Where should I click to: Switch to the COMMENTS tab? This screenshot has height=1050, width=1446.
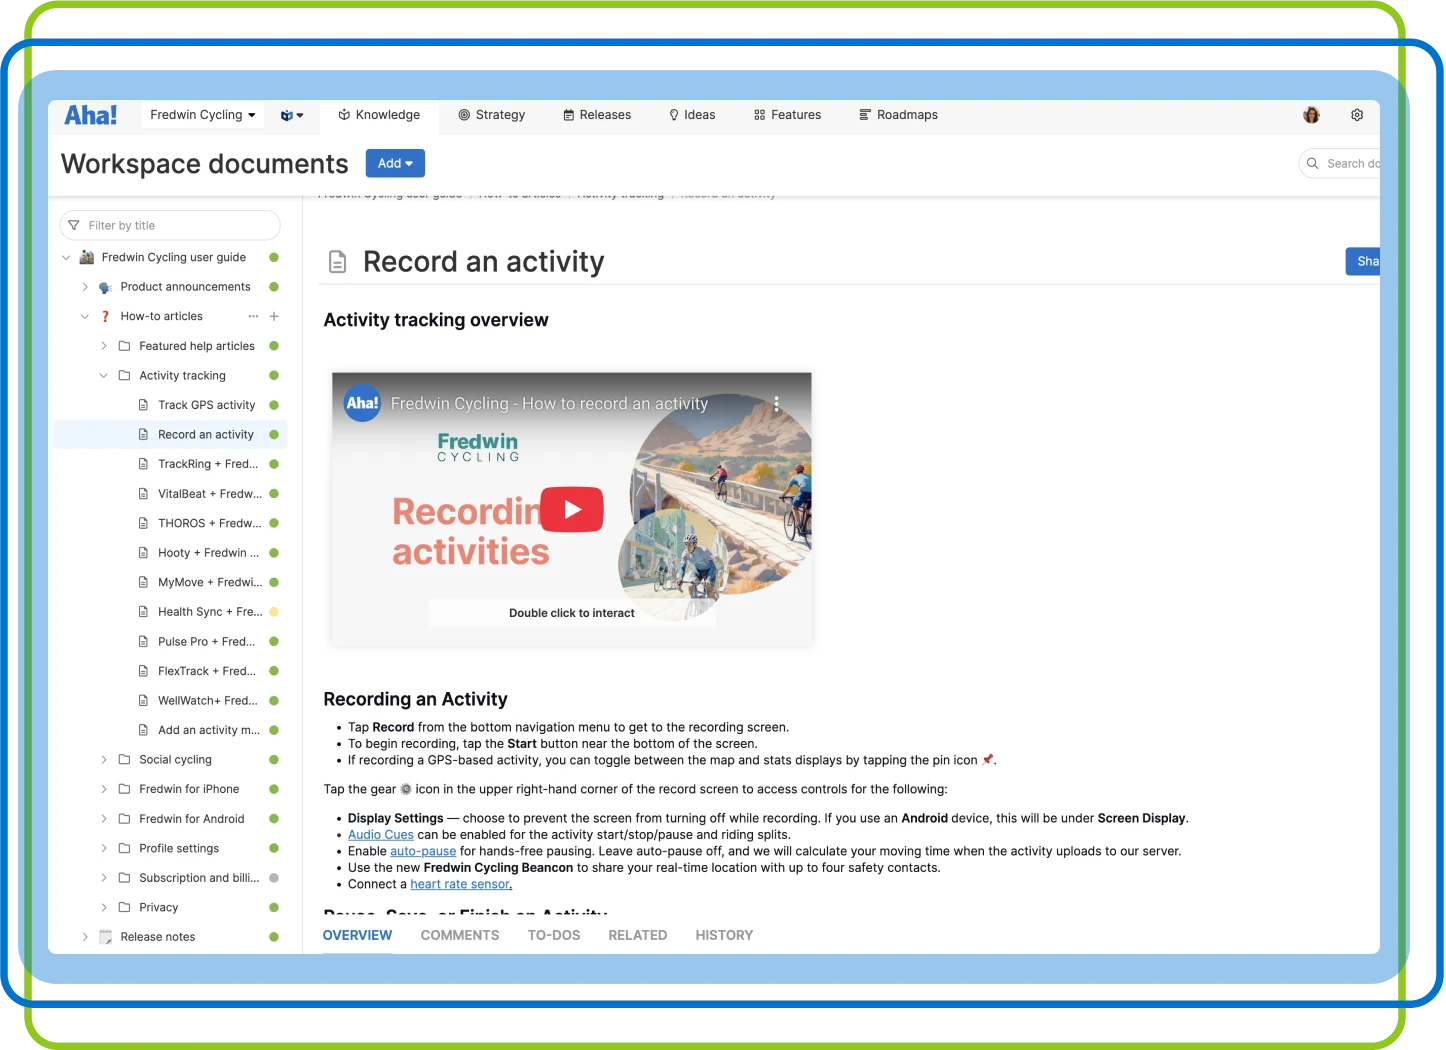coord(460,936)
